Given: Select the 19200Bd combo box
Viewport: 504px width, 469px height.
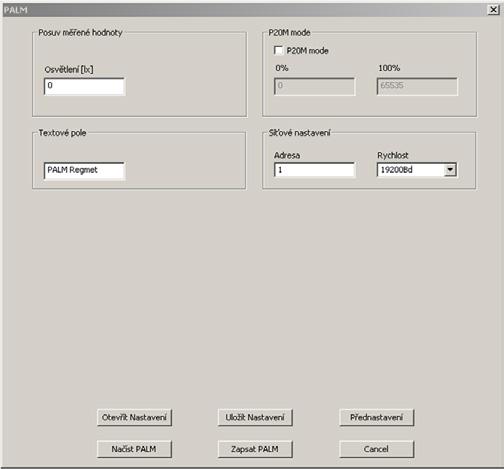Looking at the screenshot, I should pyautogui.click(x=416, y=170).
